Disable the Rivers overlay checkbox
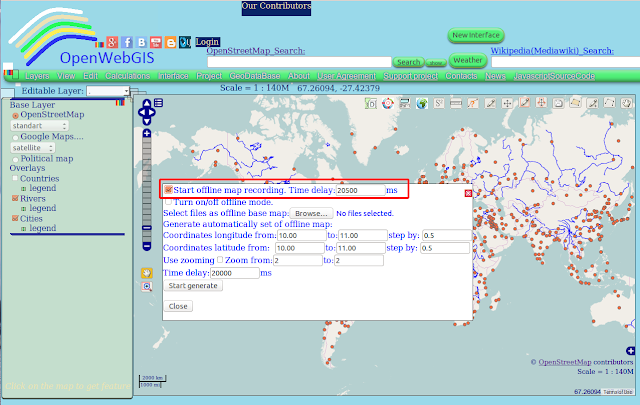Viewport: 640px width, 405px height. tap(15, 198)
